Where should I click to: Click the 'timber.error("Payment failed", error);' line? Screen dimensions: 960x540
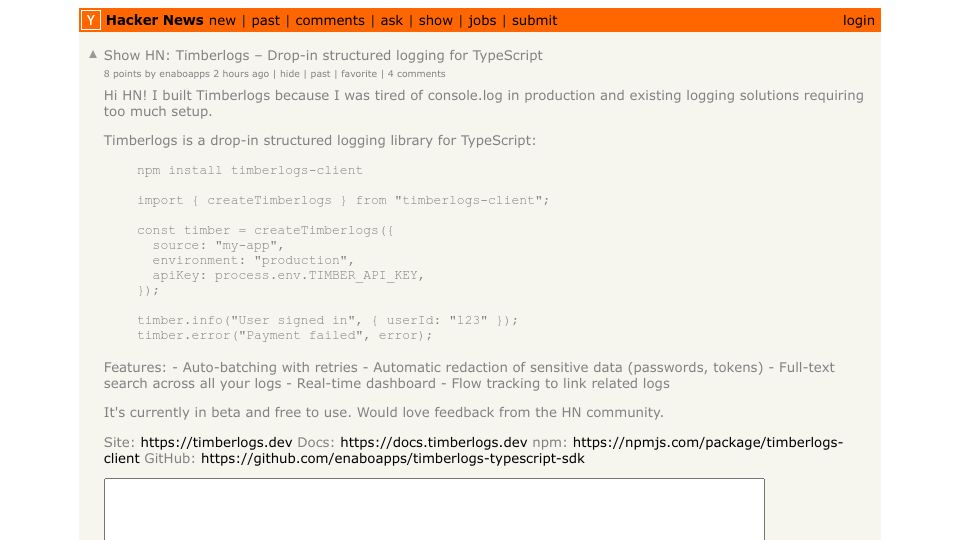(x=284, y=336)
